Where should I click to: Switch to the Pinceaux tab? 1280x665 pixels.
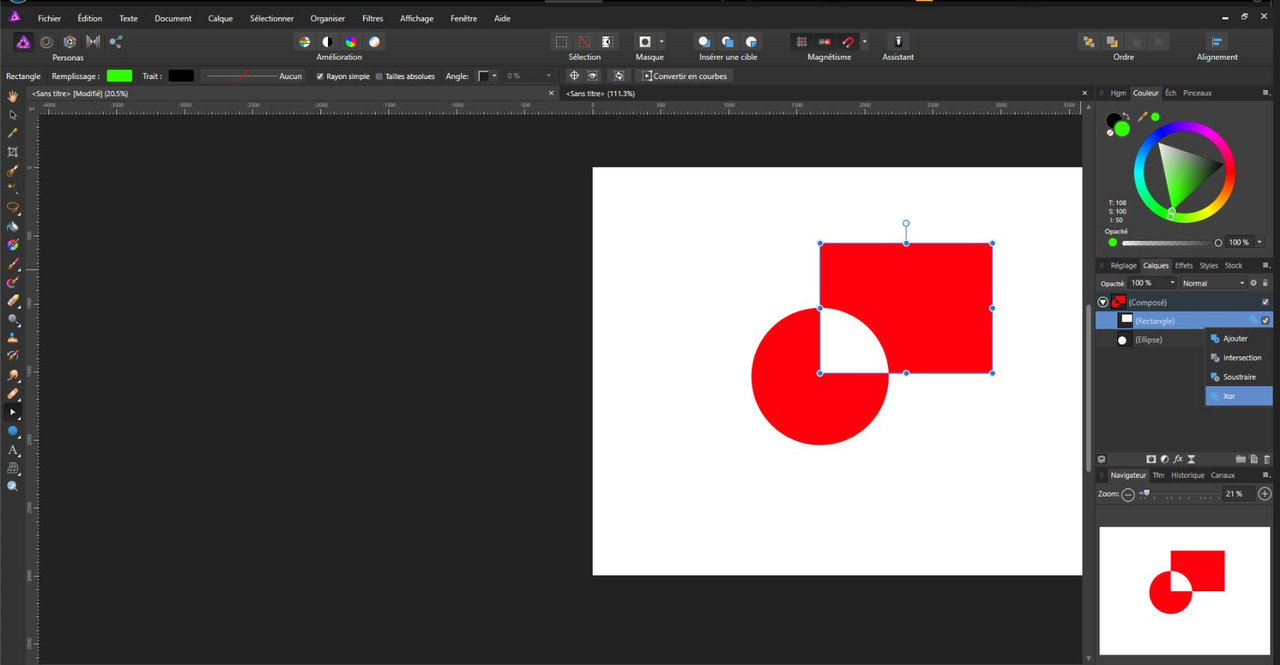(x=1197, y=93)
